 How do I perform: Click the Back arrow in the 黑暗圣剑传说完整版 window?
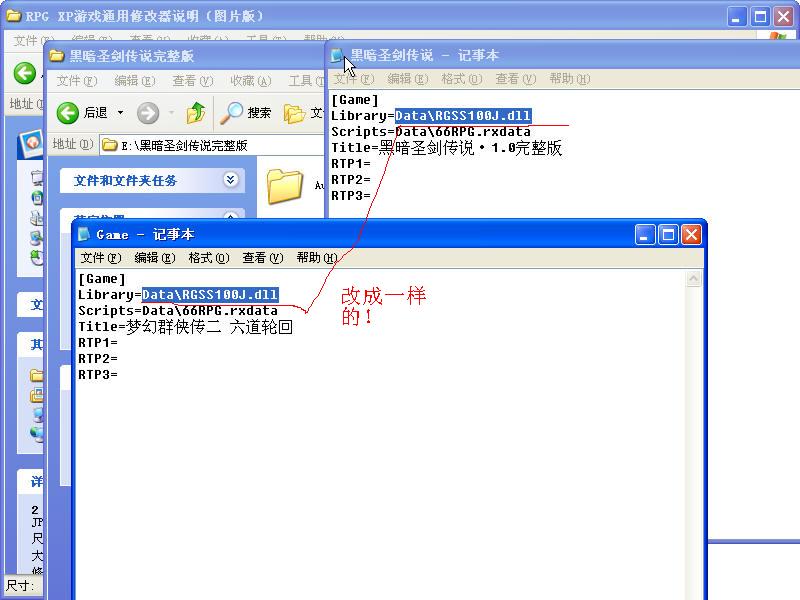(68, 113)
